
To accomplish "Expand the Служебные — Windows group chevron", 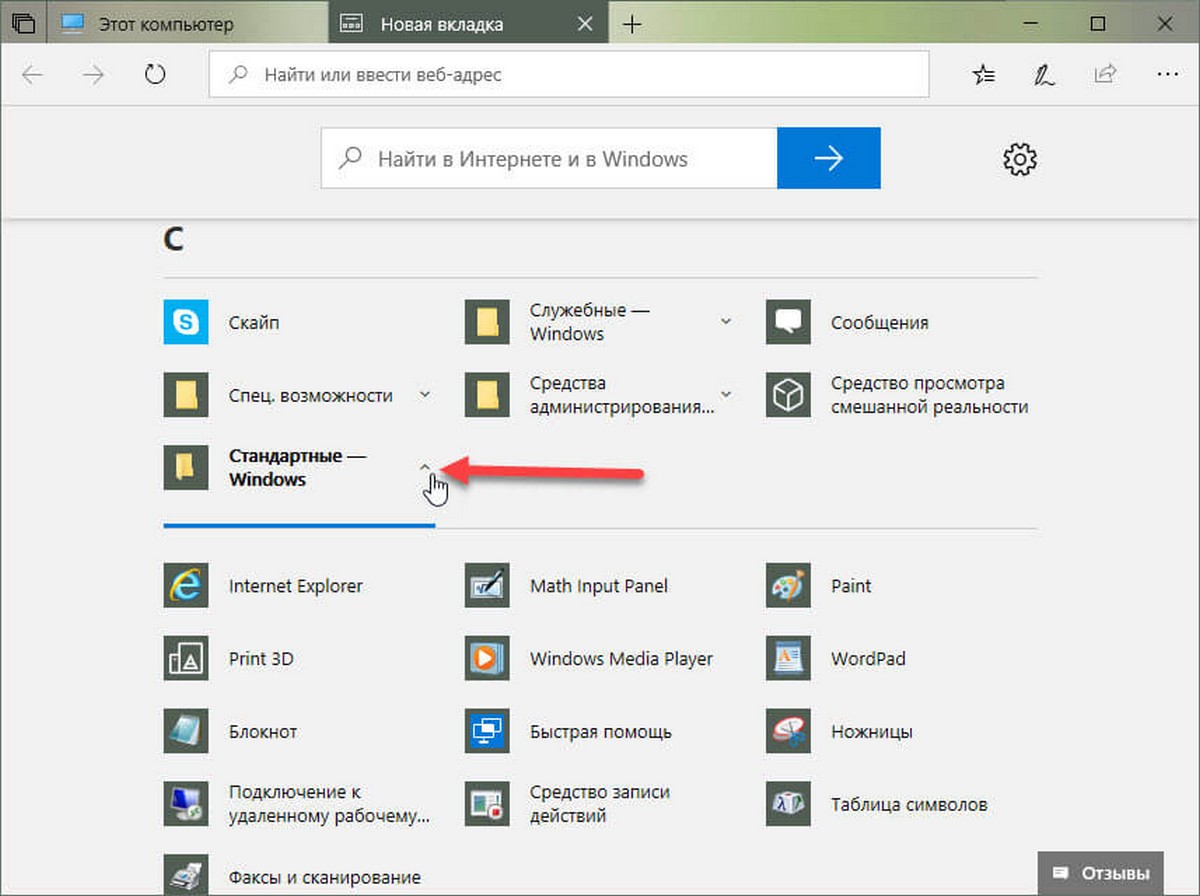I will click(x=726, y=322).
